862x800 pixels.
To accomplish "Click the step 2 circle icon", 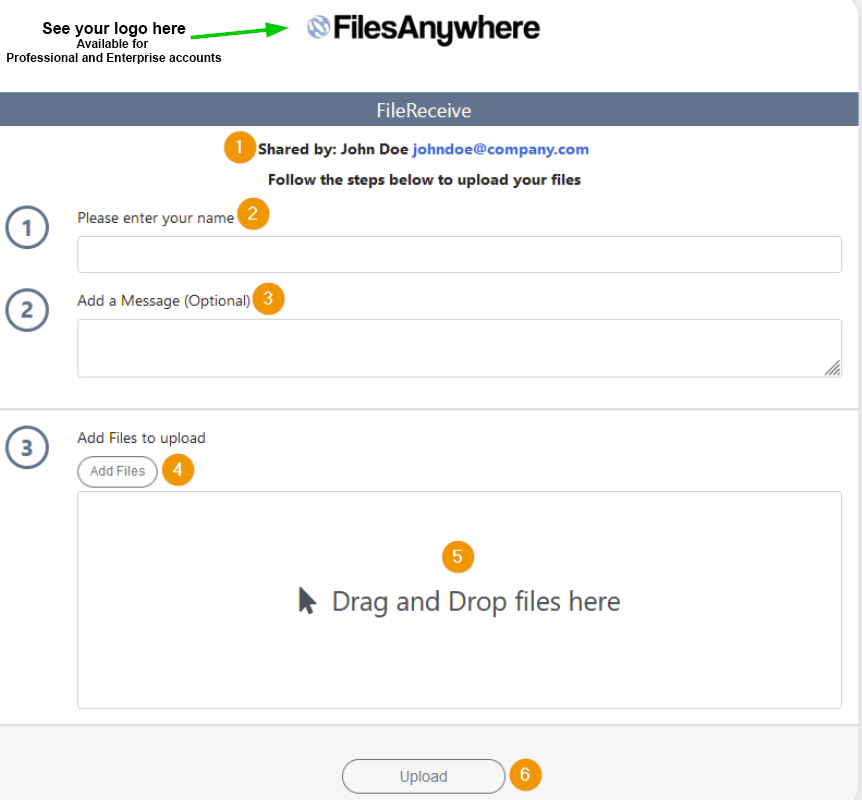I will tap(27, 310).
